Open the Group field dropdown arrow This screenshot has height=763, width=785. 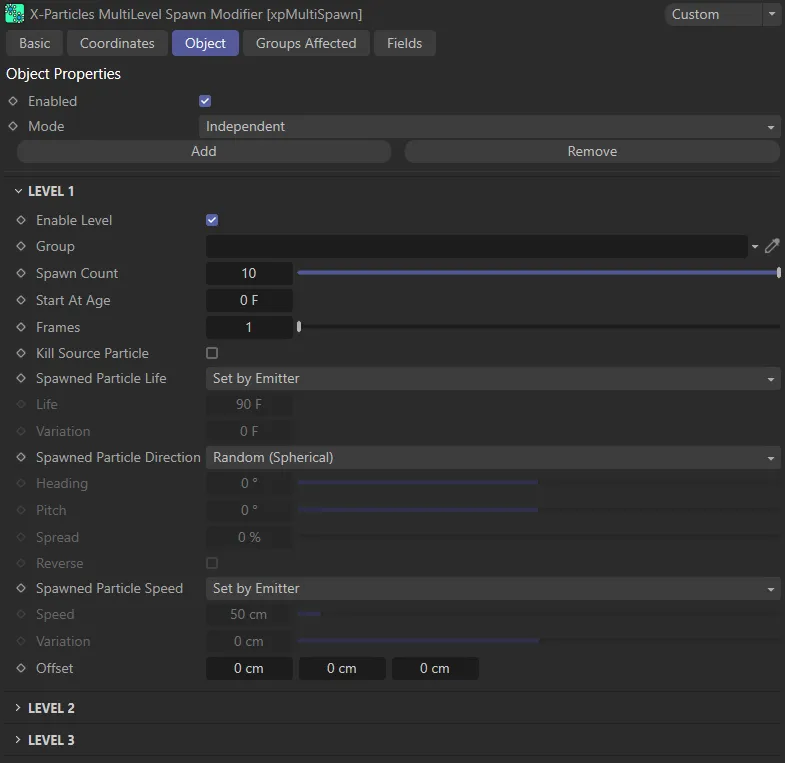pos(754,246)
